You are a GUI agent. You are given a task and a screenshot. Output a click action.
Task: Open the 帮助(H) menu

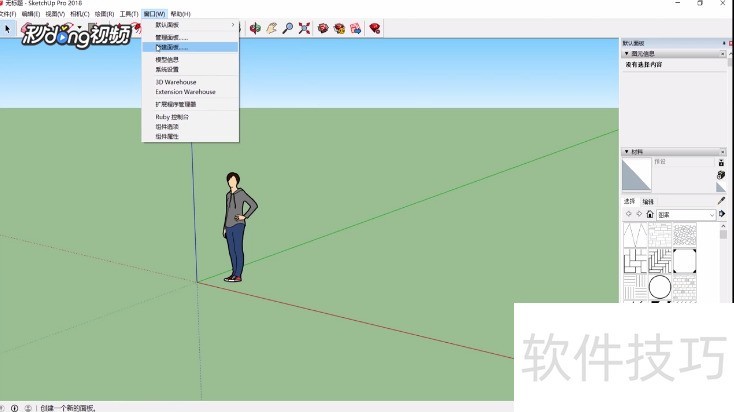180,14
